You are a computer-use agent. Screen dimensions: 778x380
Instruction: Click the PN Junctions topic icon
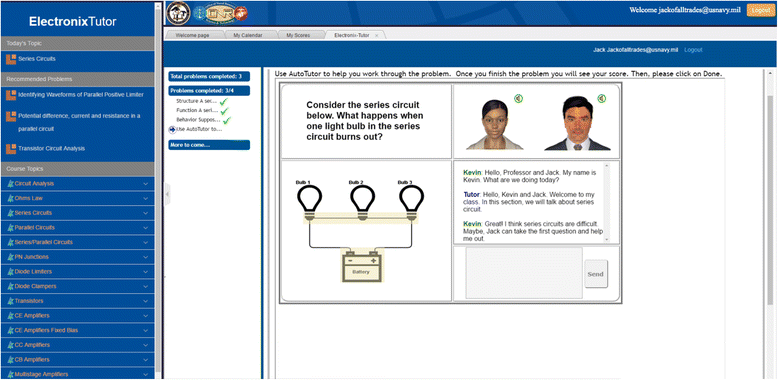(11, 257)
